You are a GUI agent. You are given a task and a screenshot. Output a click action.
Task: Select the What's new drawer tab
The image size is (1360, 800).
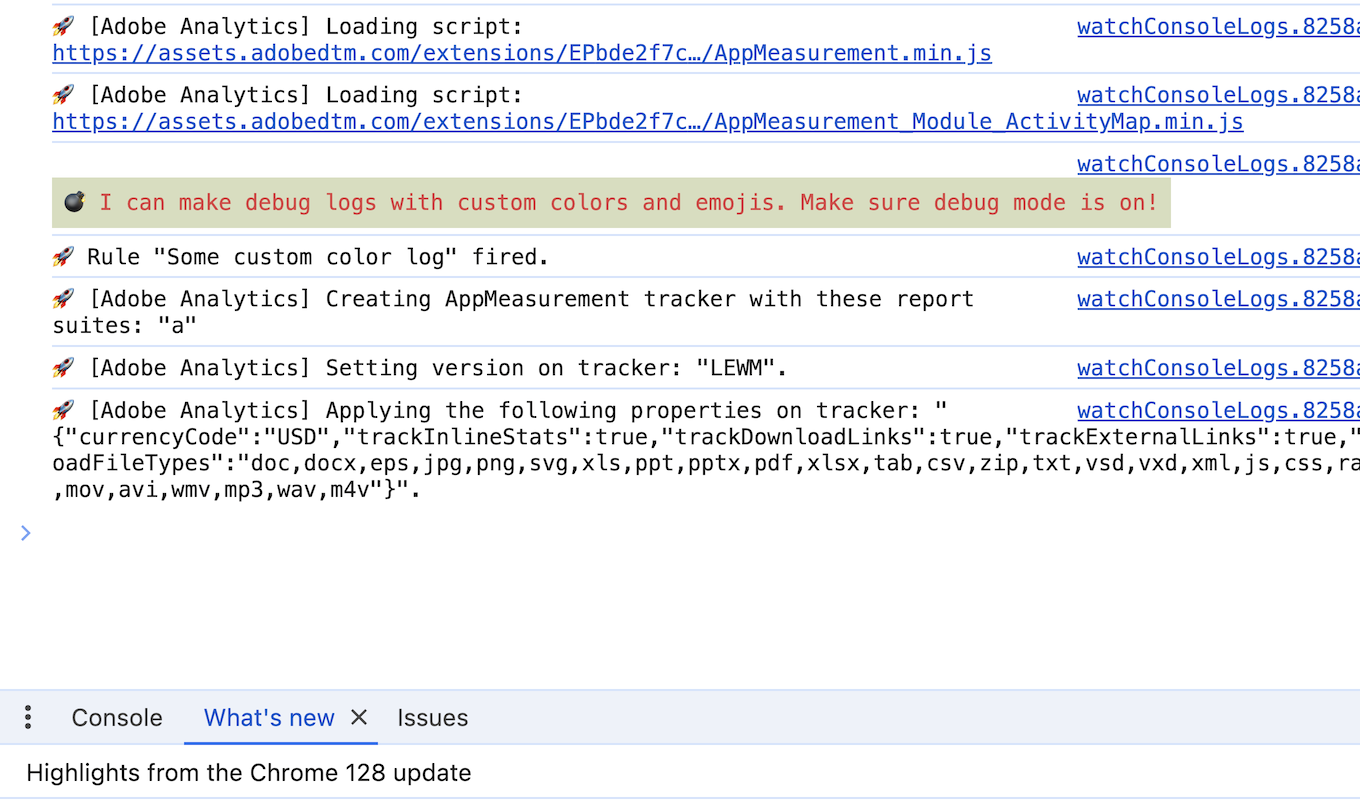click(x=269, y=718)
